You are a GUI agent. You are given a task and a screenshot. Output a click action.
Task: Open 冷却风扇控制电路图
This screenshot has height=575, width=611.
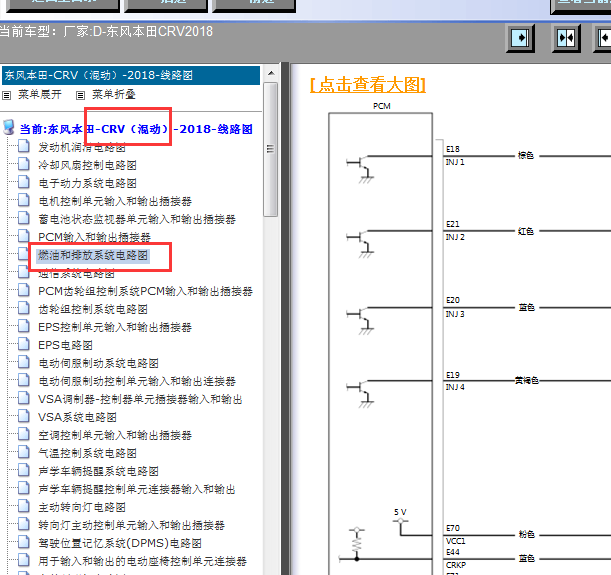[87, 165]
